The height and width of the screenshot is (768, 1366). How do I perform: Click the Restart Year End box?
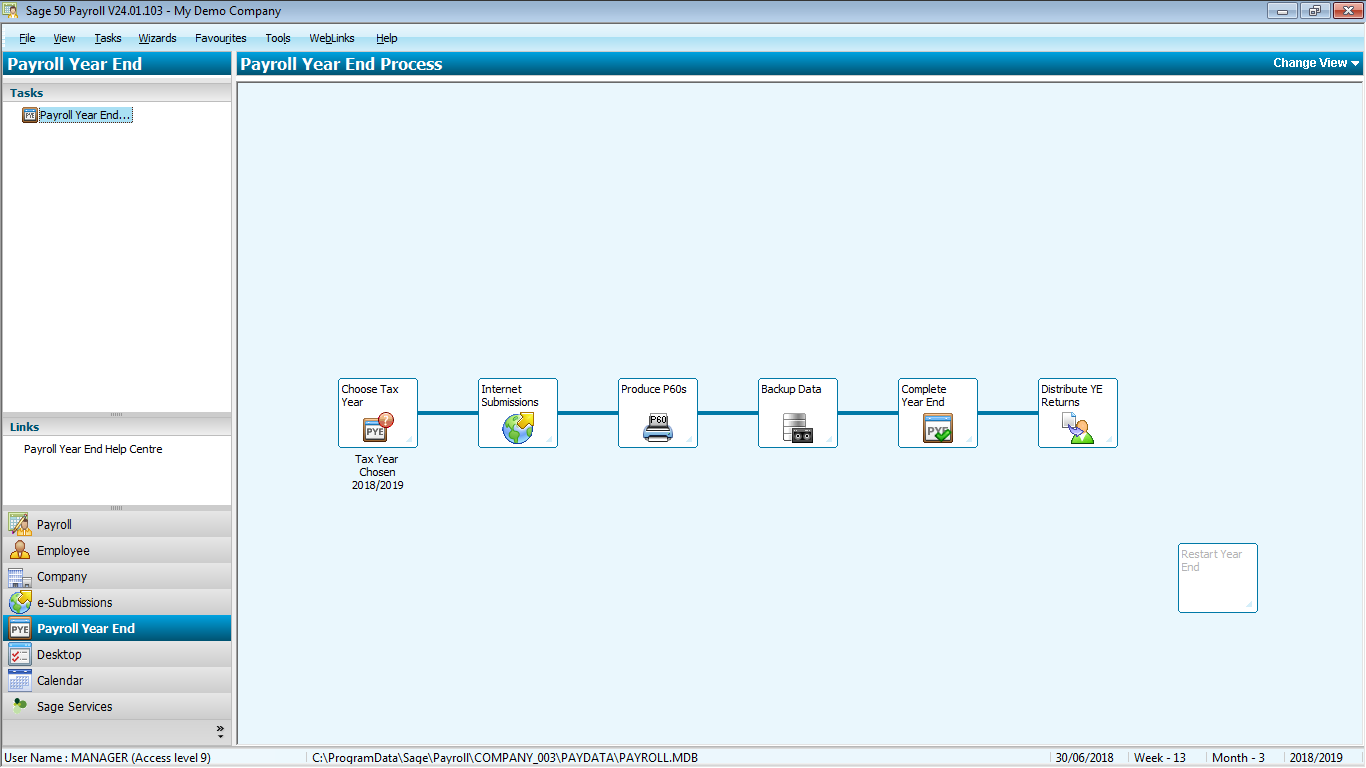coord(1217,577)
